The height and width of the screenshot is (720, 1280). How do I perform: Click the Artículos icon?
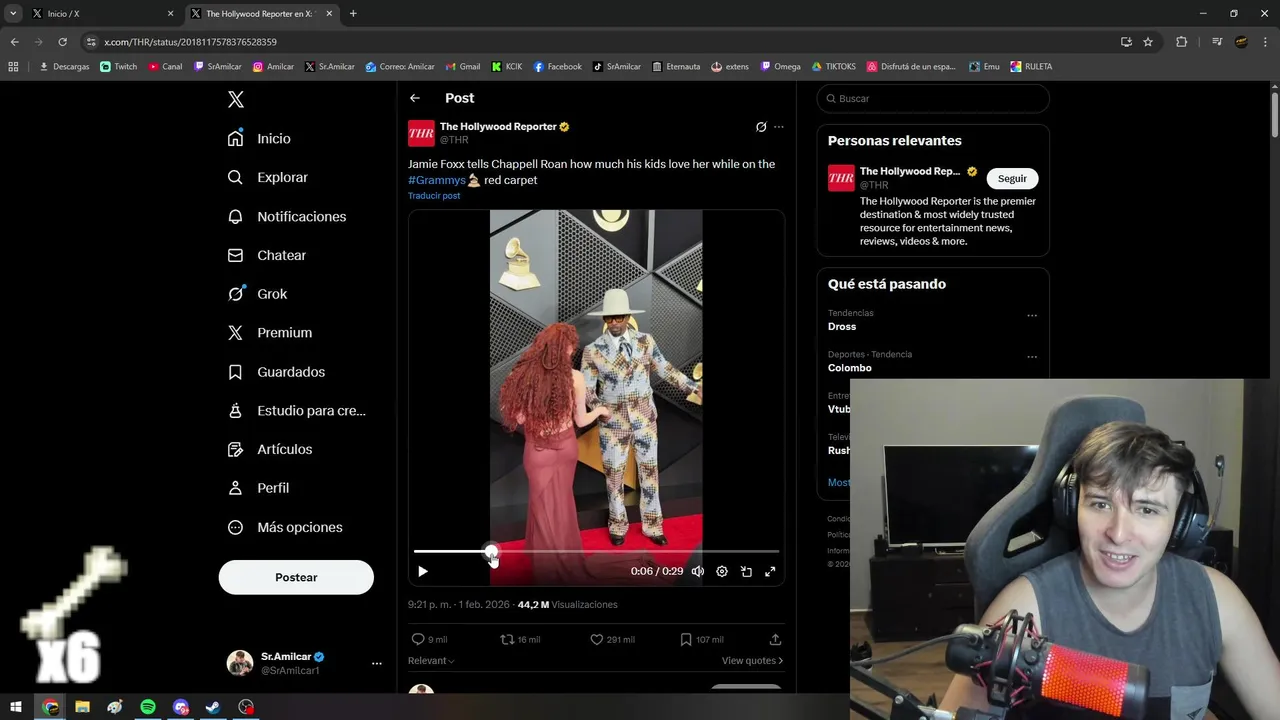click(235, 449)
